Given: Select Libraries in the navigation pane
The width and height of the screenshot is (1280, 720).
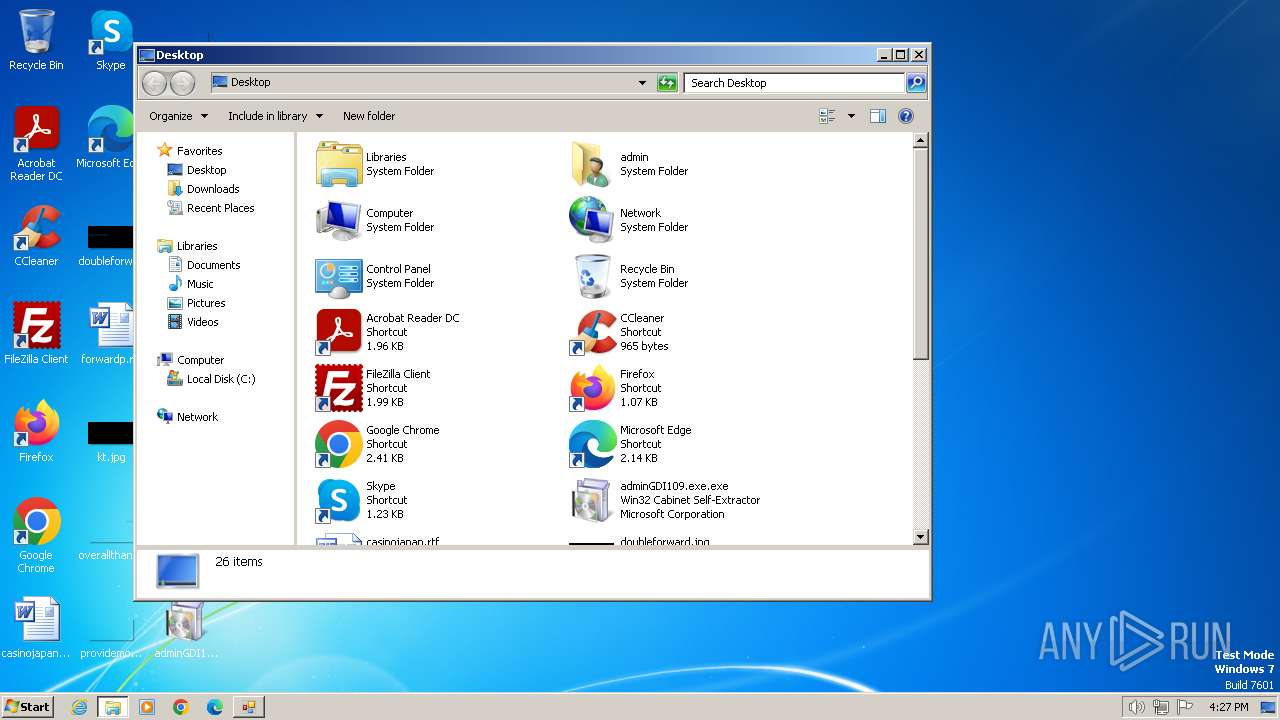Looking at the screenshot, I should coord(197,246).
